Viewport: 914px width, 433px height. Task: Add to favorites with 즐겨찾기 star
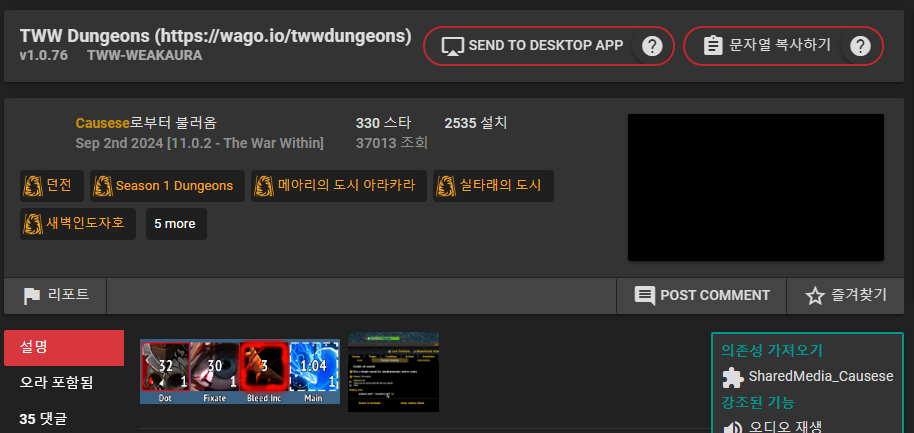coord(846,295)
